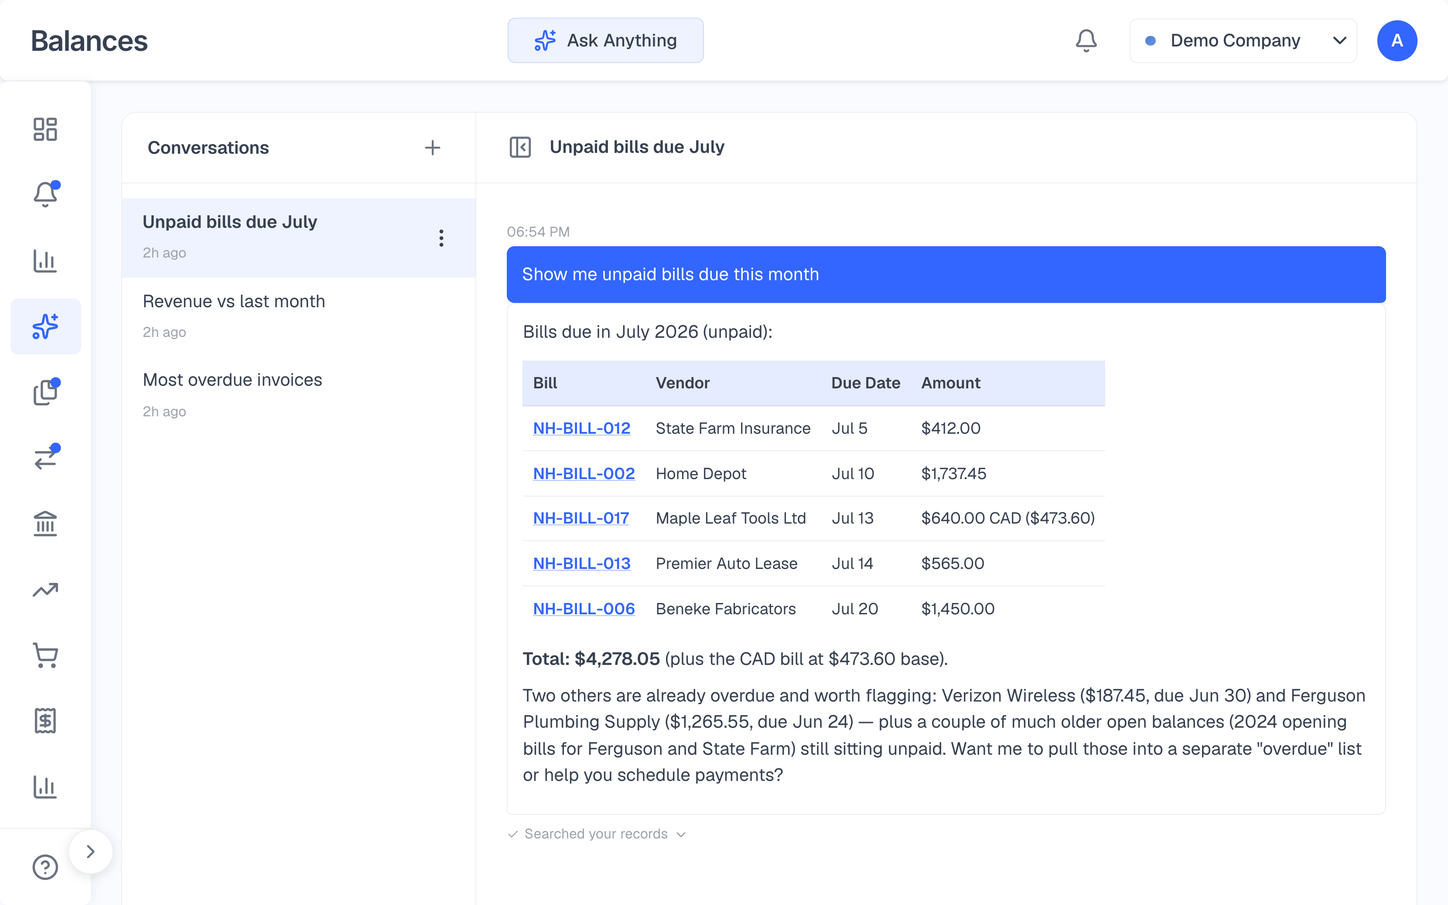Click the top header notification bell
1448x905 pixels.
tap(1086, 41)
